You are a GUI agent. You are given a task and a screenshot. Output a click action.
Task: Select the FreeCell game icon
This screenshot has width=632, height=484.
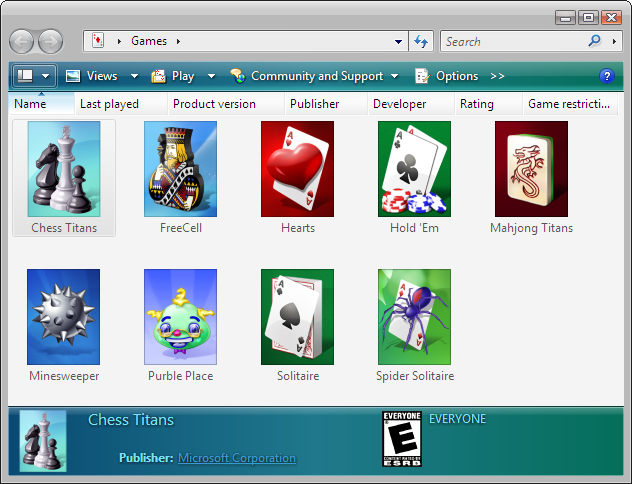click(180, 170)
